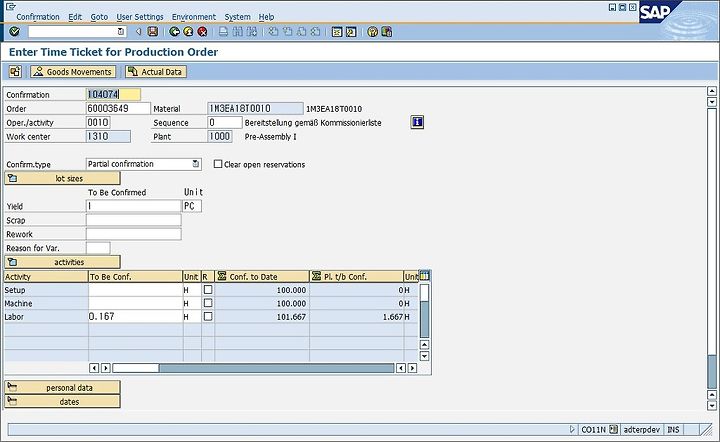Open the Help menu
Viewport: 720px width, 442px height.
pos(266,17)
